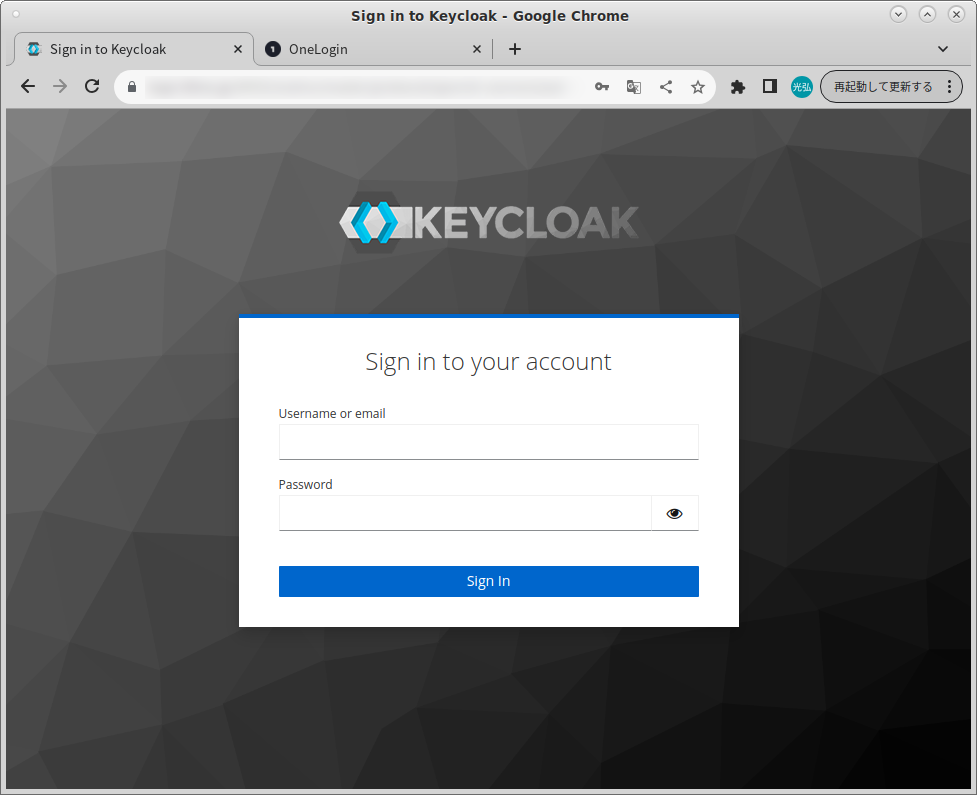Click the user profile avatar
The height and width of the screenshot is (795, 977).
click(802, 87)
